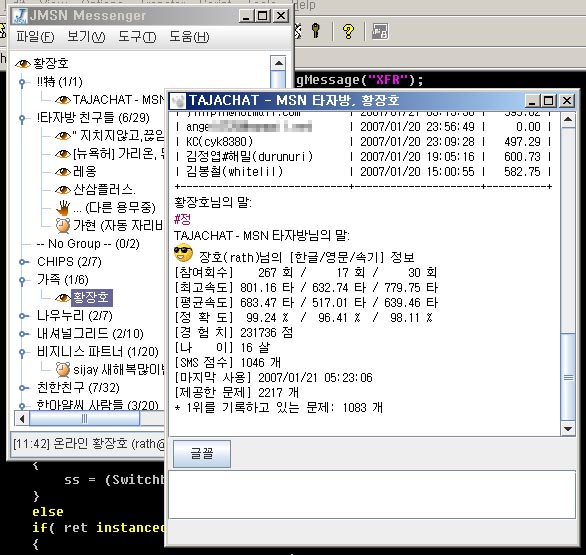The image size is (586, 555).
Task: Click the eye icon beside 지치지않고
Action: (63, 136)
